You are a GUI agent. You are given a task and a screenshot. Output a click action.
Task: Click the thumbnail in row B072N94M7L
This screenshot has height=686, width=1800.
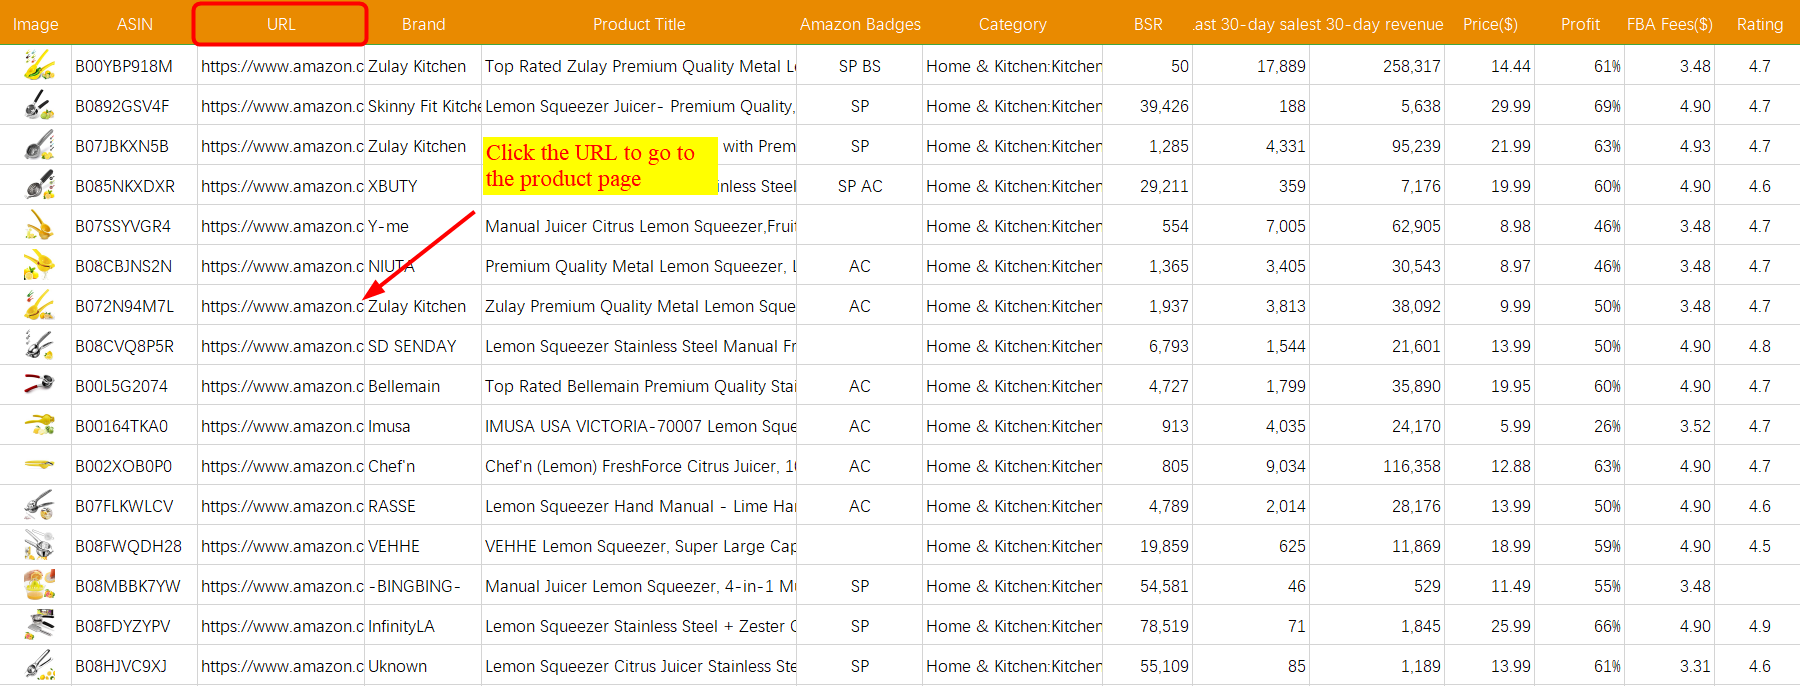(39, 306)
